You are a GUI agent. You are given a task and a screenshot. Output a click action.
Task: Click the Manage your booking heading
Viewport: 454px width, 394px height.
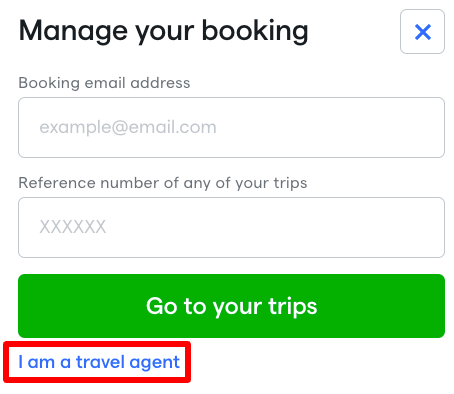click(x=163, y=31)
